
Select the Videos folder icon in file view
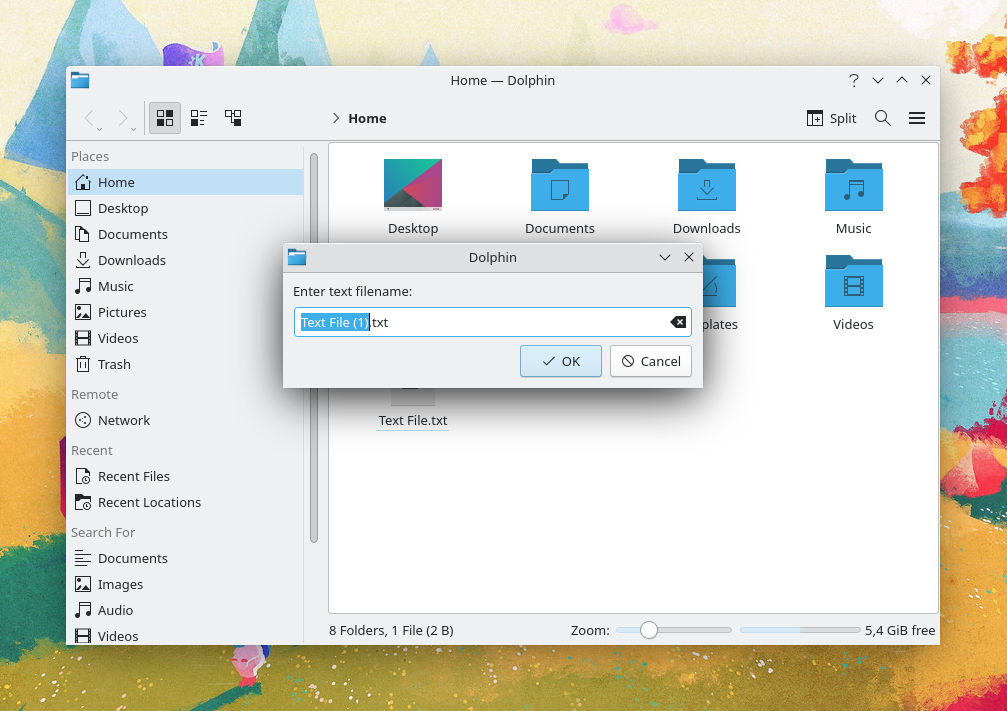[x=854, y=281]
